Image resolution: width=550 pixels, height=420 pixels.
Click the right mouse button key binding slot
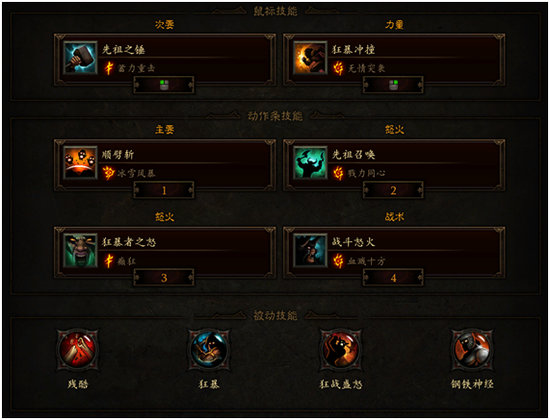tap(393, 85)
